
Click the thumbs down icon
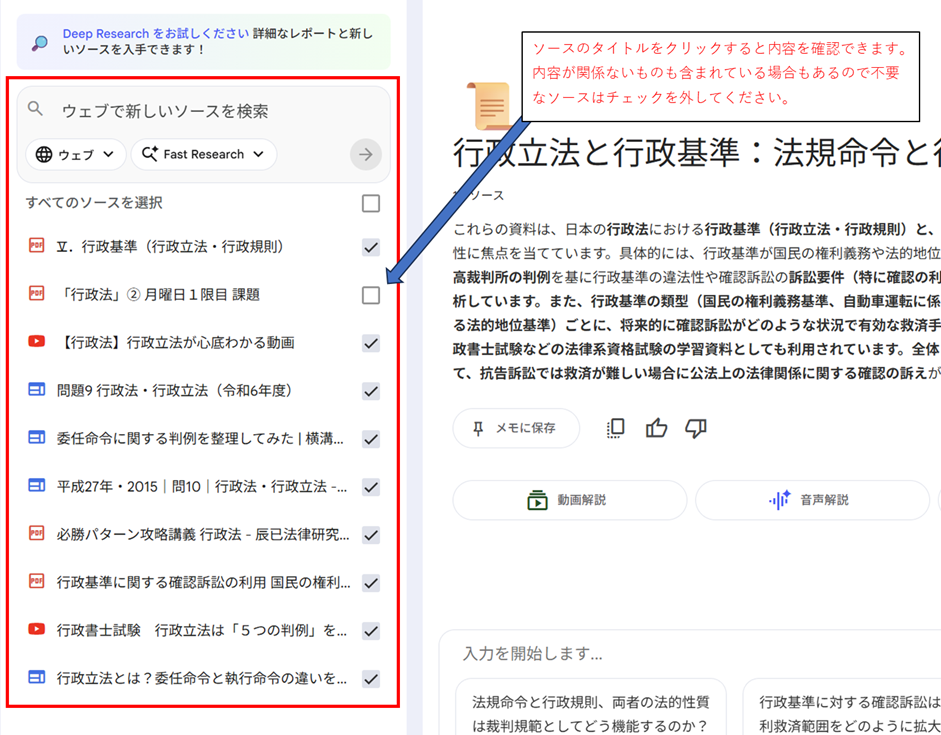pos(696,428)
